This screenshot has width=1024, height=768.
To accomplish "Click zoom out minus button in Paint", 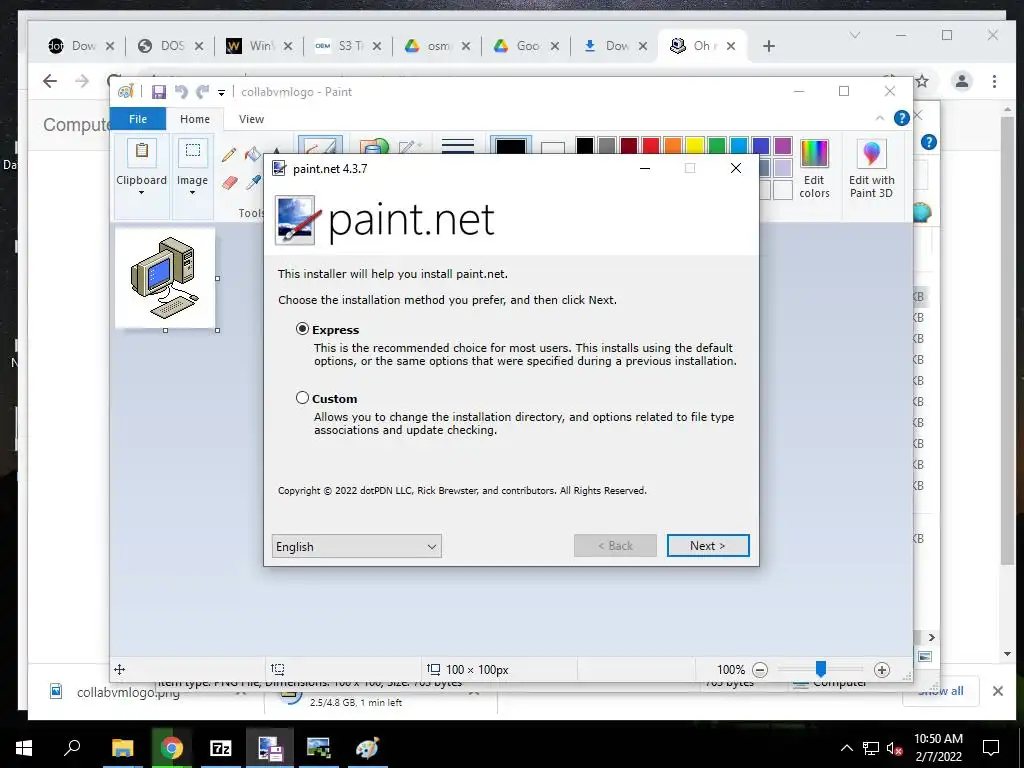I will pos(760,669).
